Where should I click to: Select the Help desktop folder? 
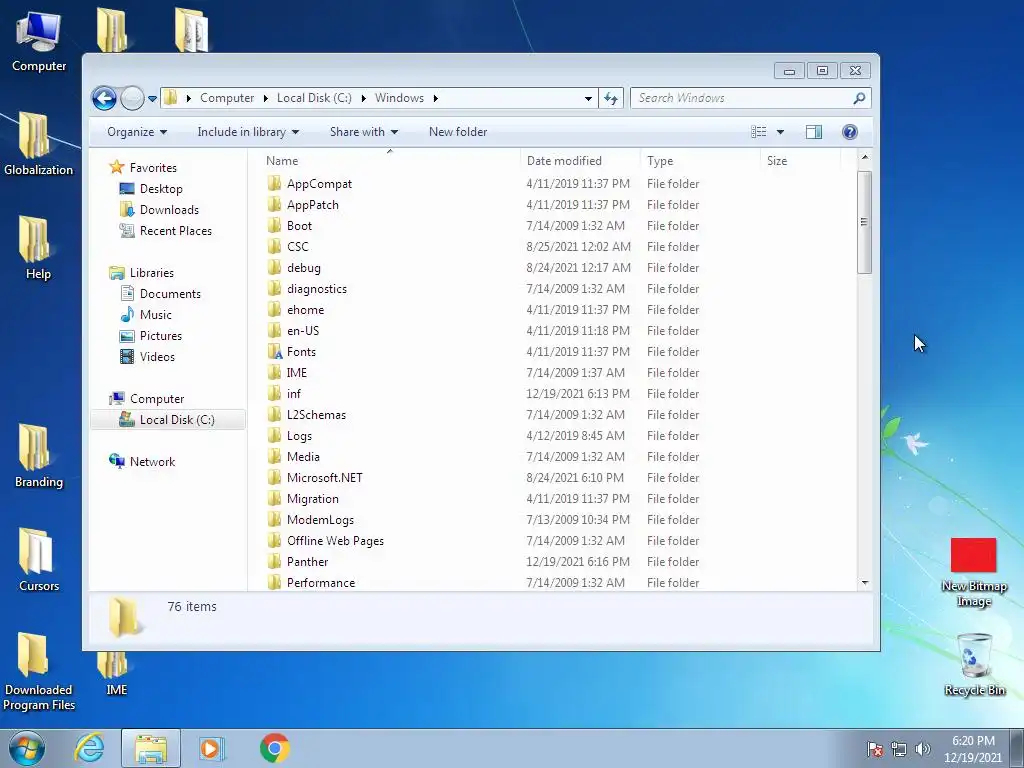[38, 248]
